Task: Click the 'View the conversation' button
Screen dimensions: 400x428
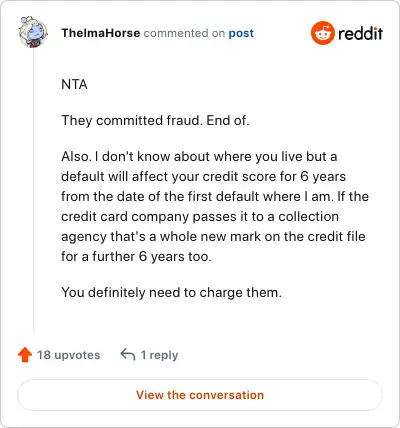Action: point(200,395)
